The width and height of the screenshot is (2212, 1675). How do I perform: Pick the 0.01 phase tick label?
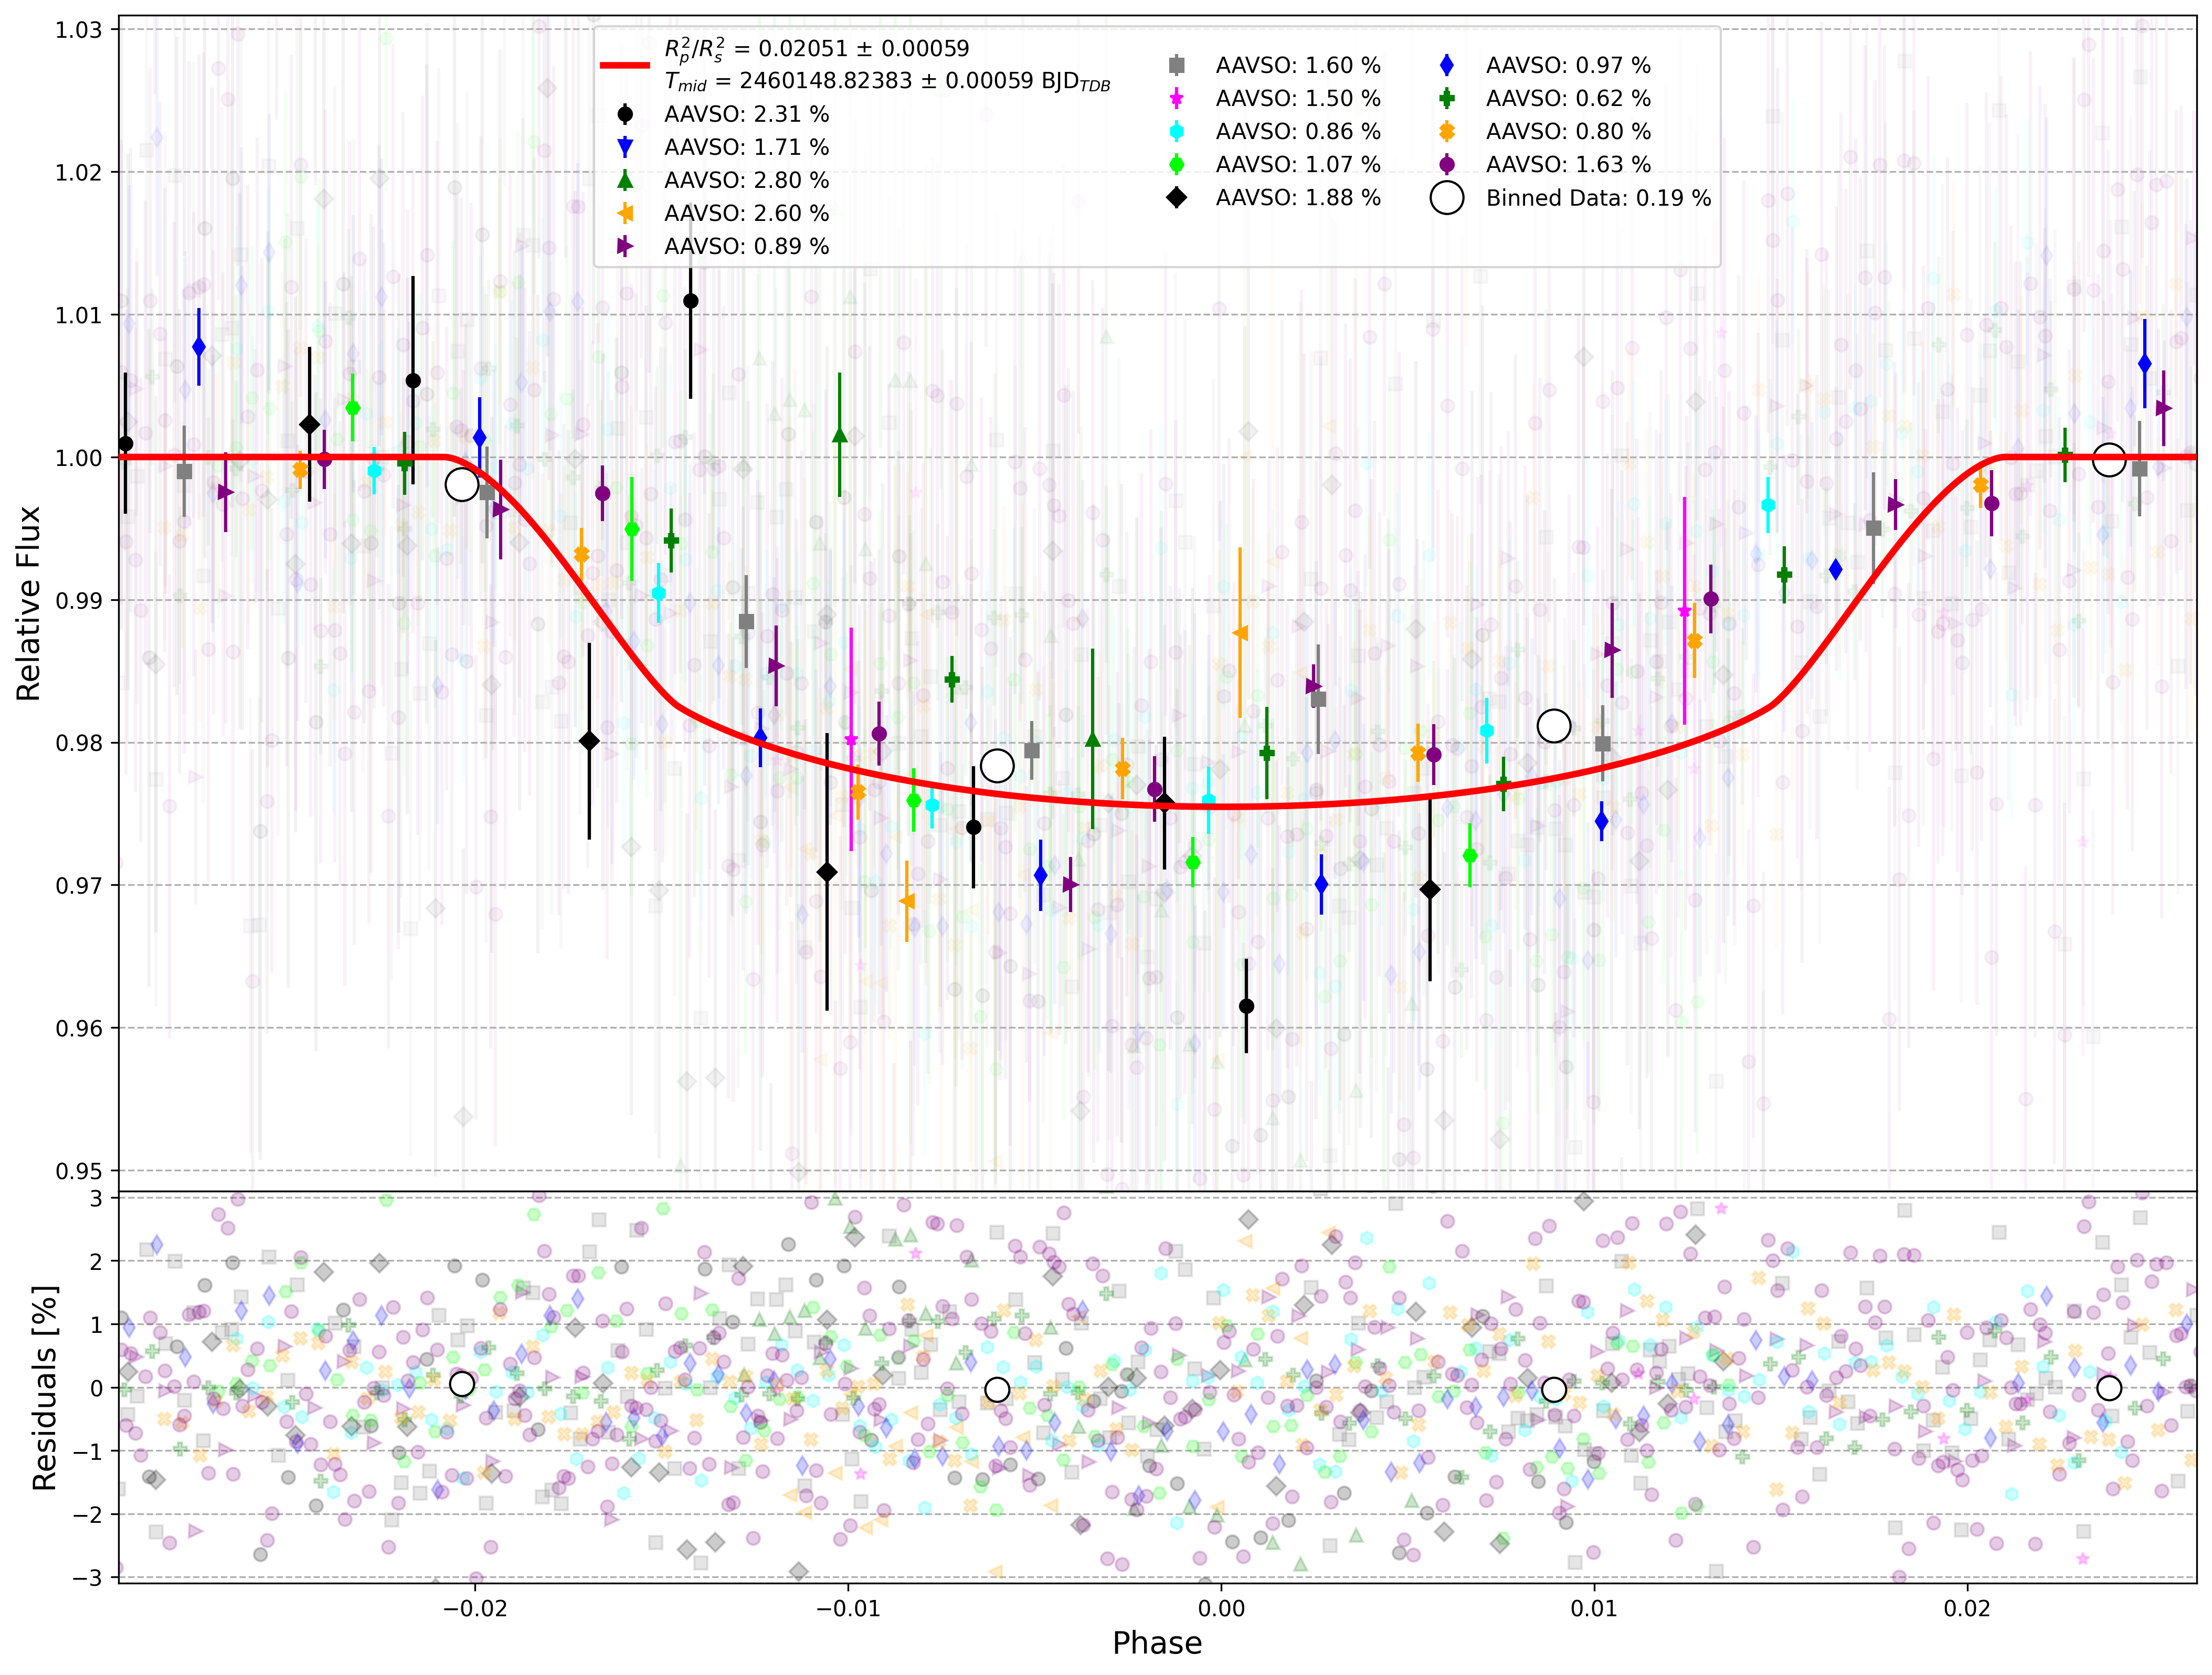(1594, 1609)
